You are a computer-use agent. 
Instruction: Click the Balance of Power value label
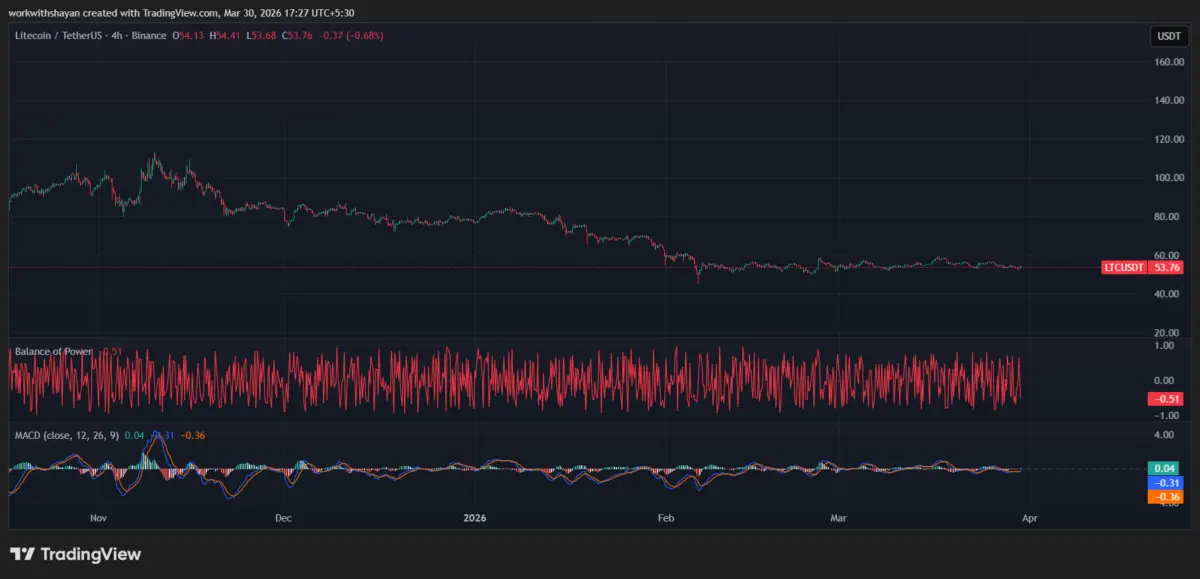click(x=111, y=351)
